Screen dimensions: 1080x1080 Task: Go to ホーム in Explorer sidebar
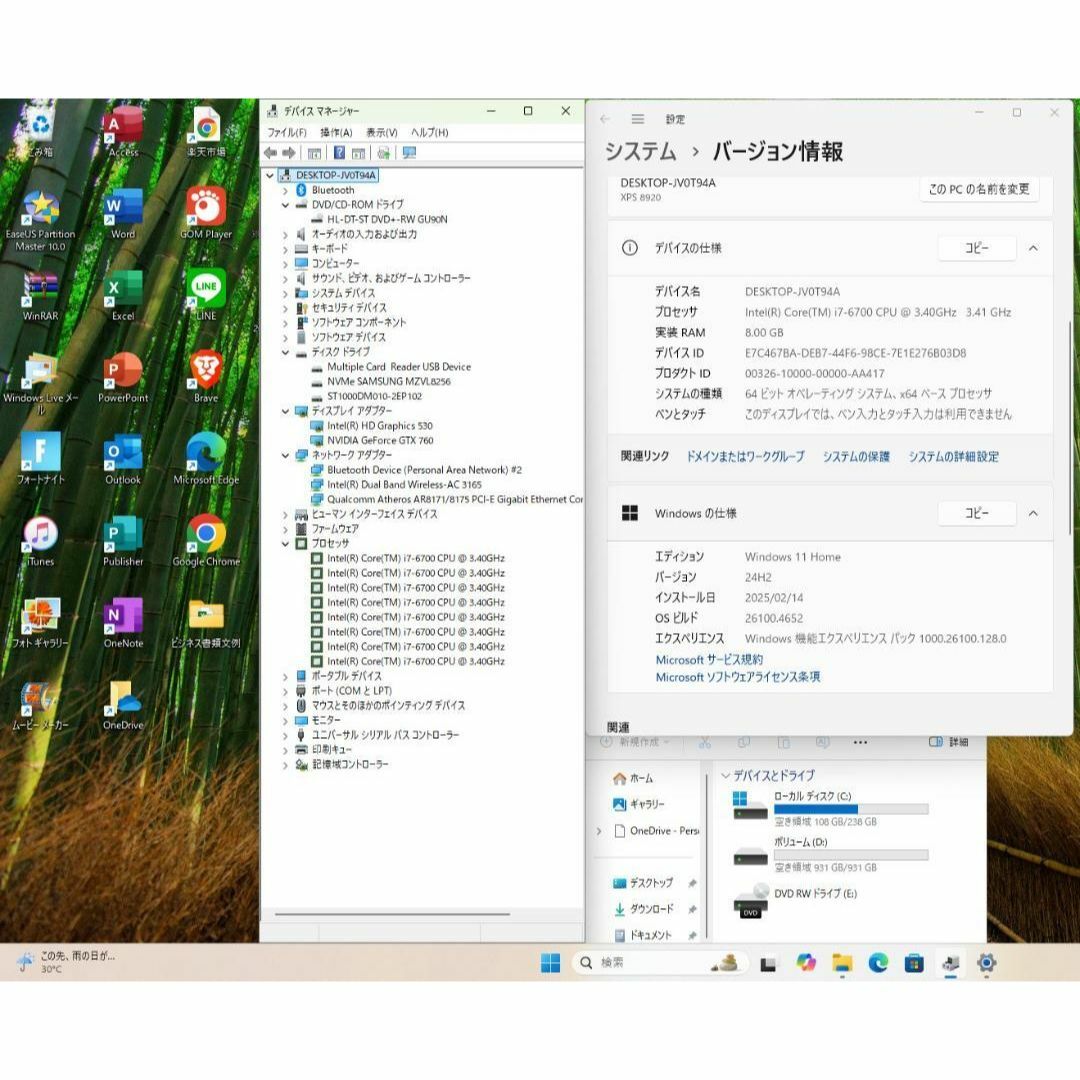(x=633, y=778)
